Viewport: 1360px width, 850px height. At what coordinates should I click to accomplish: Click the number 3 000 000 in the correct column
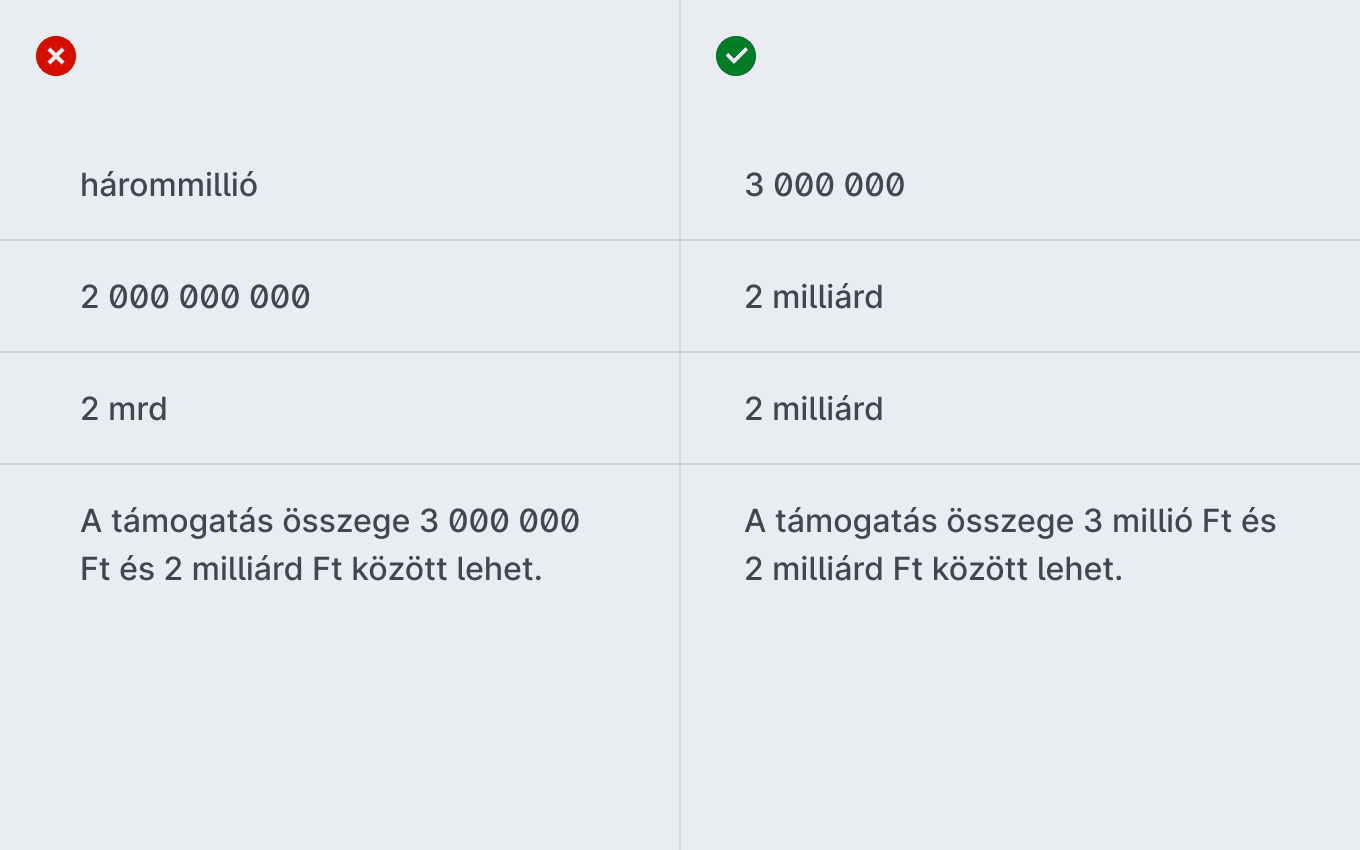coord(825,185)
